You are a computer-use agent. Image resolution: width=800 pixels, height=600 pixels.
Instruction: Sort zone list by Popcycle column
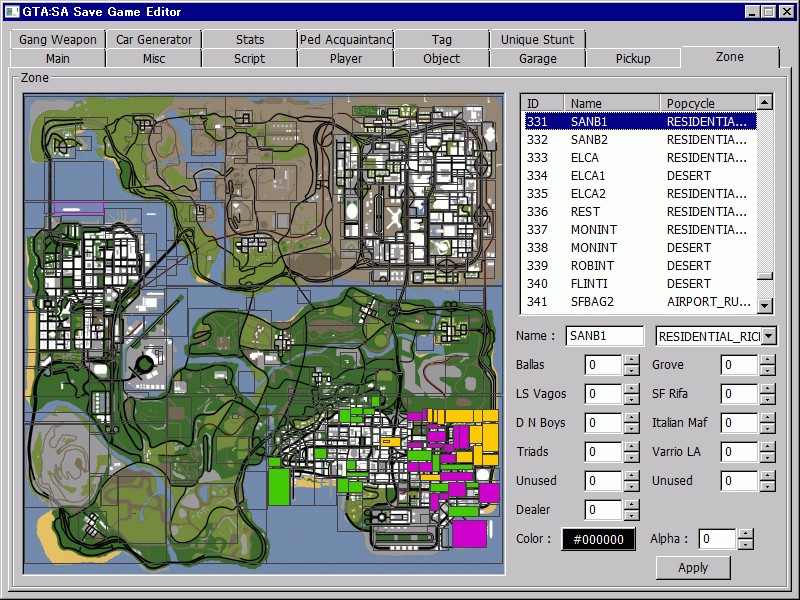pos(708,103)
